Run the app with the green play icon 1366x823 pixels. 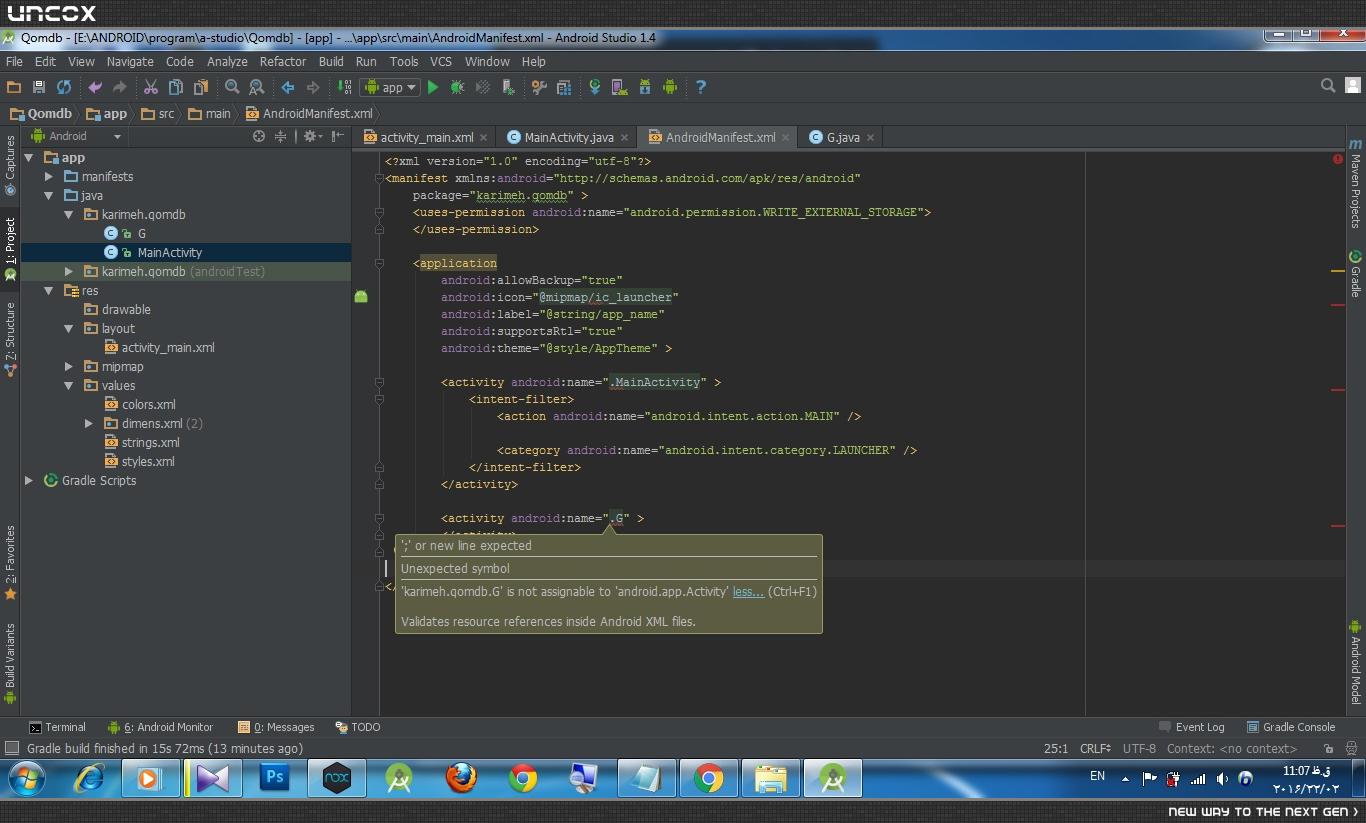coord(433,87)
